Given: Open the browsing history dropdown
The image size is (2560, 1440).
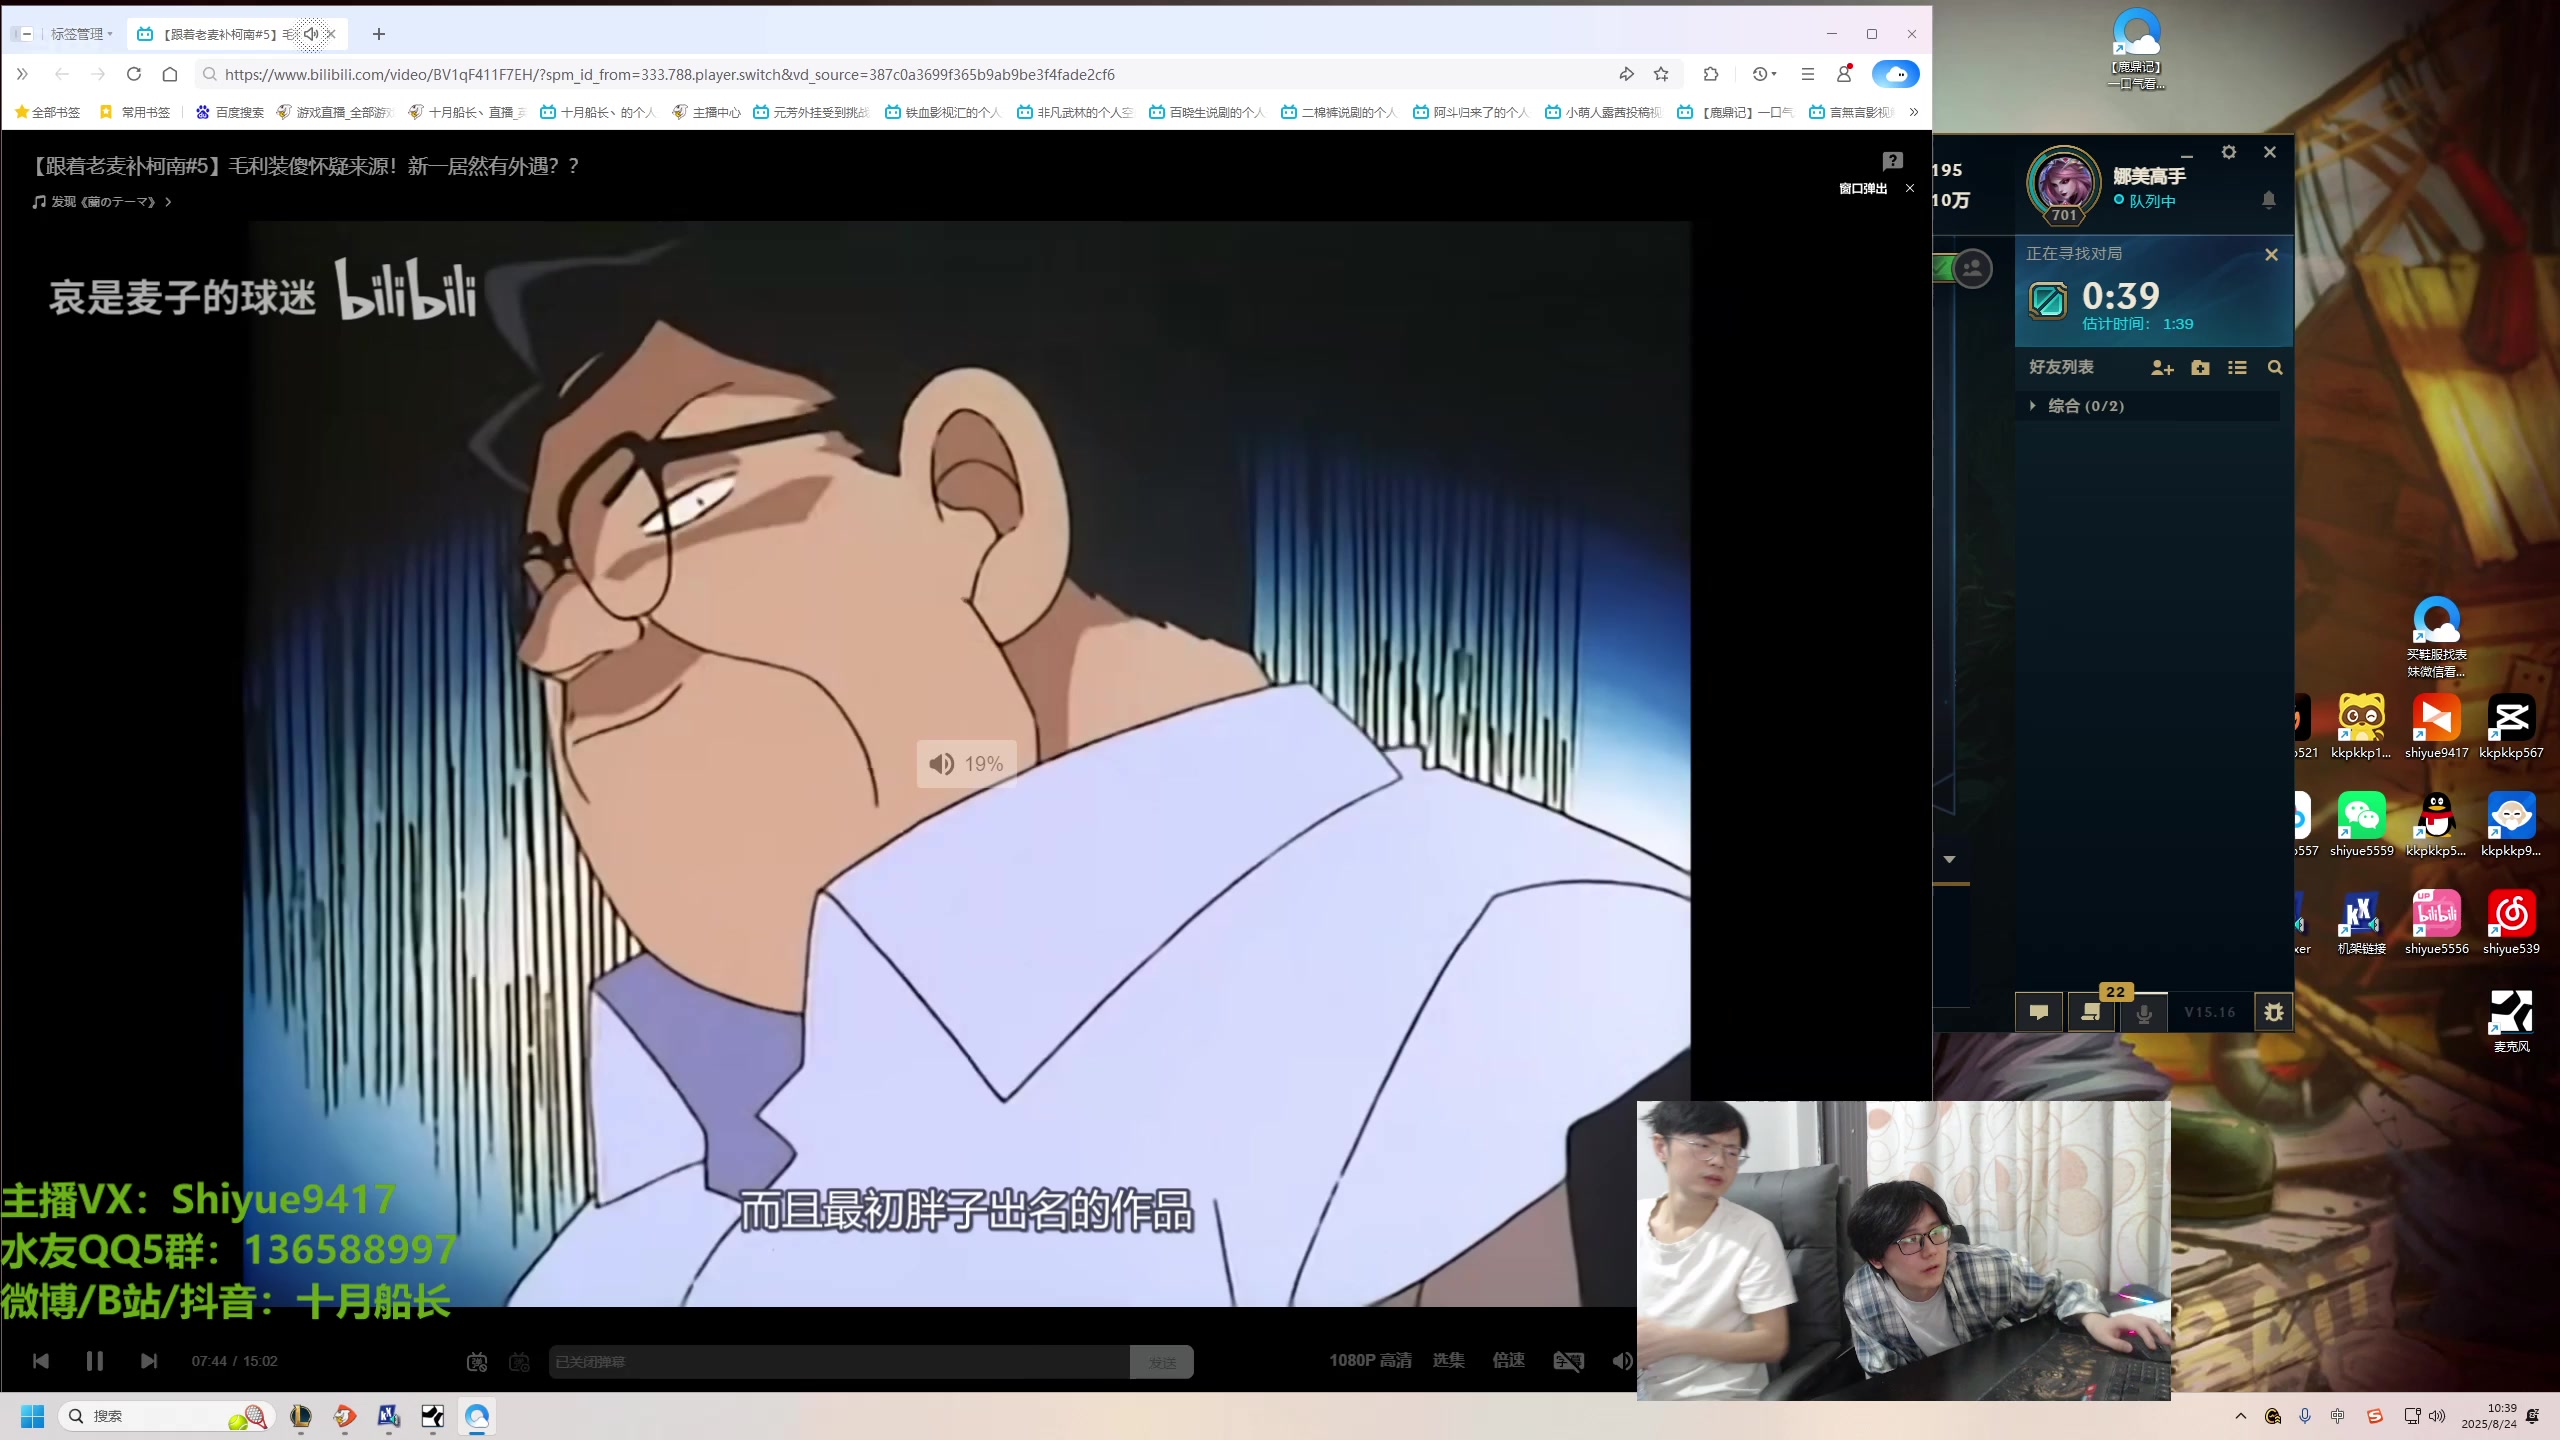Looking at the screenshot, I should pos(1764,74).
